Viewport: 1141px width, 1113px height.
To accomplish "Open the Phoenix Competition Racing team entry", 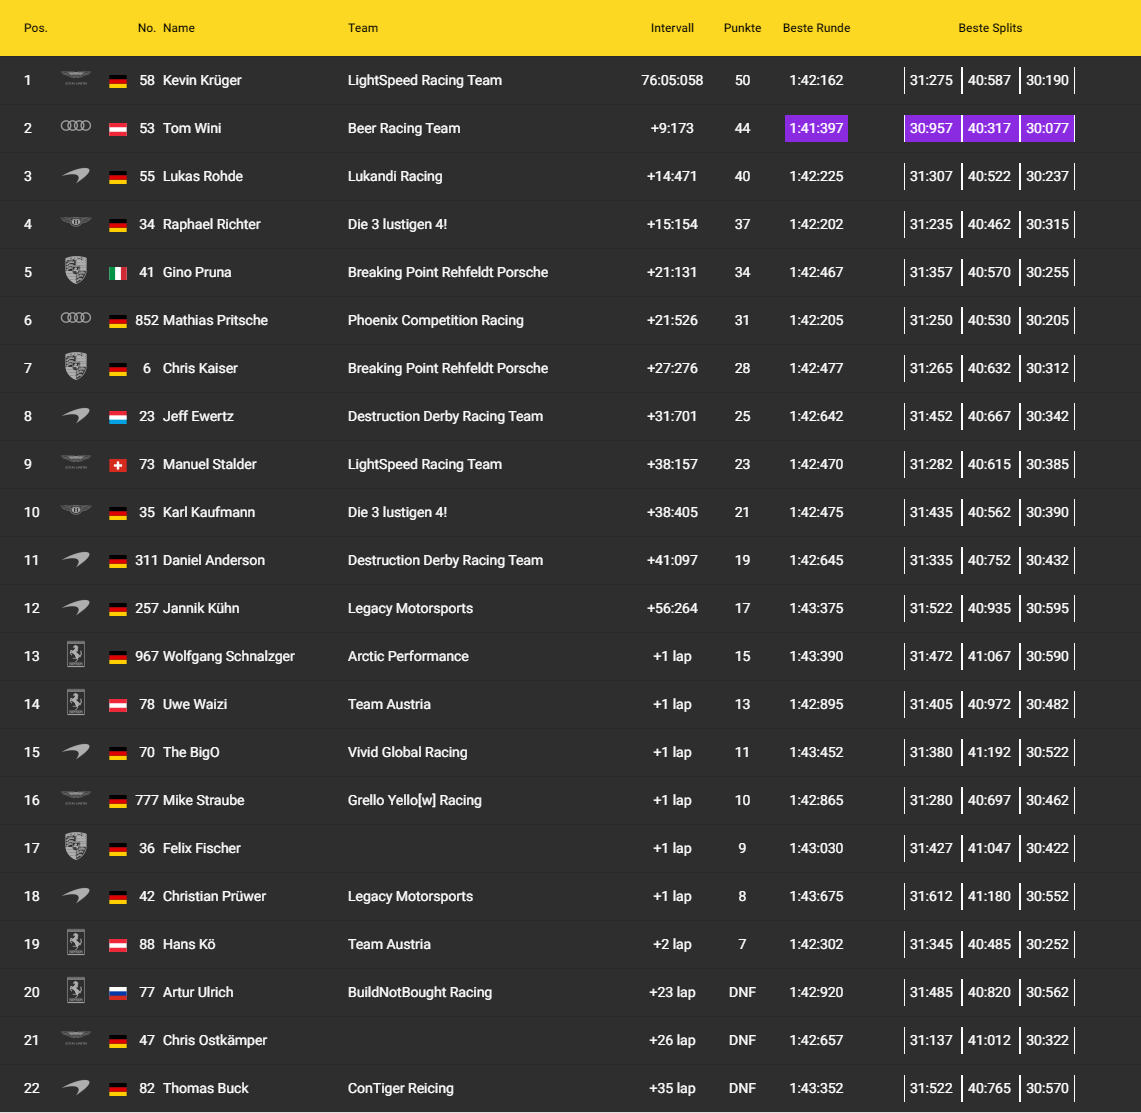I will pyautogui.click(x=435, y=320).
